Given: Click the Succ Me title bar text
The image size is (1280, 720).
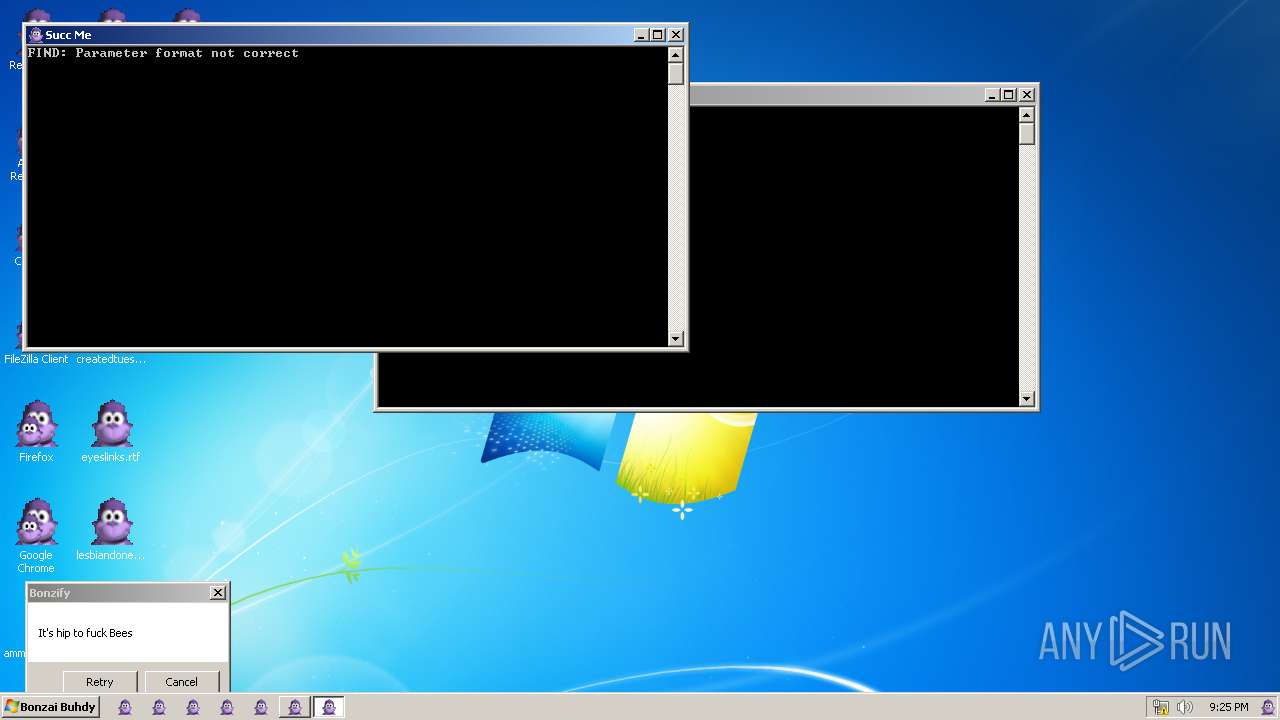Looking at the screenshot, I should pos(68,35).
